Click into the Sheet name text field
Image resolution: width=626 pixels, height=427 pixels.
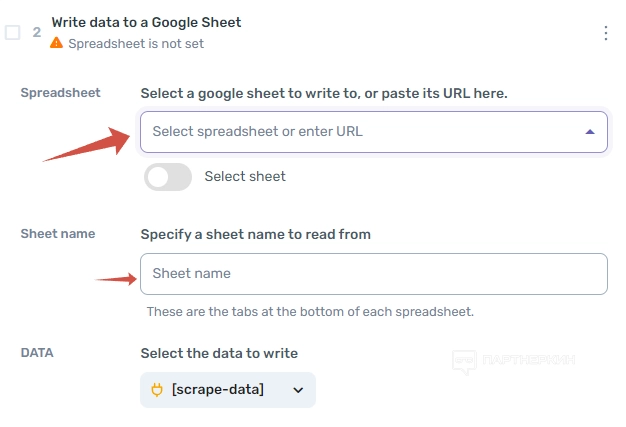click(x=373, y=274)
